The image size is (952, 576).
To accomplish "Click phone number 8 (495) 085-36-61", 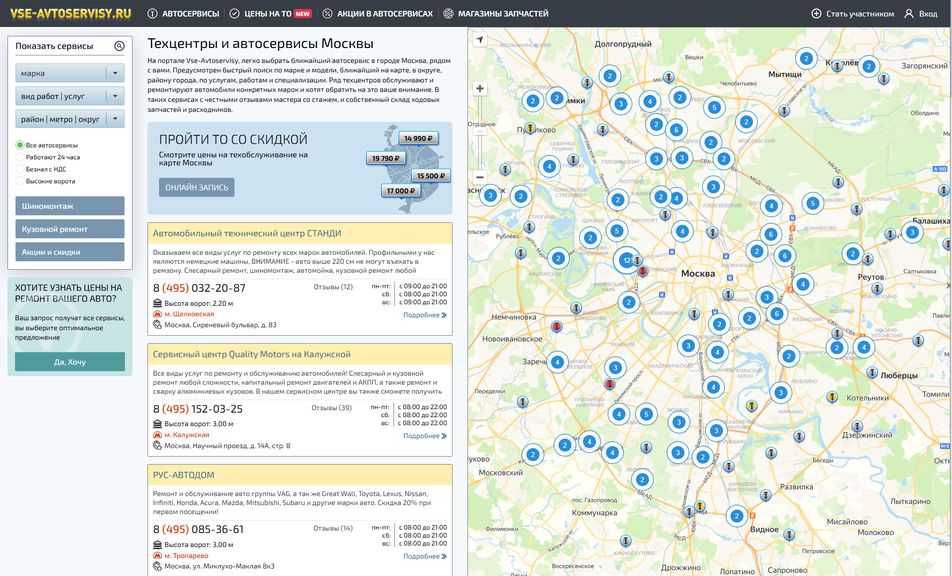I will pos(199,530).
